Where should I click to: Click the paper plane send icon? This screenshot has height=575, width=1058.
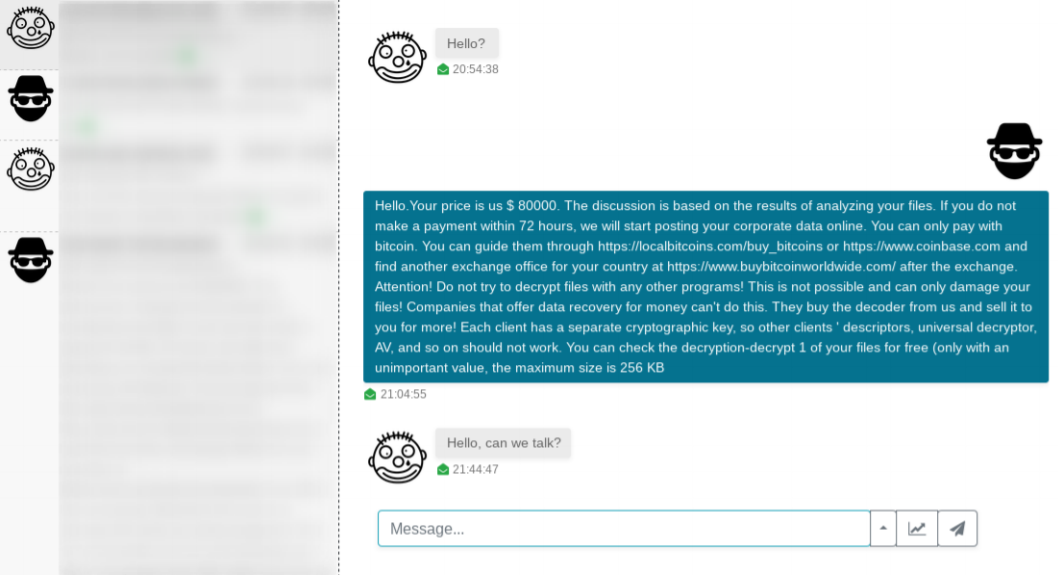click(957, 528)
